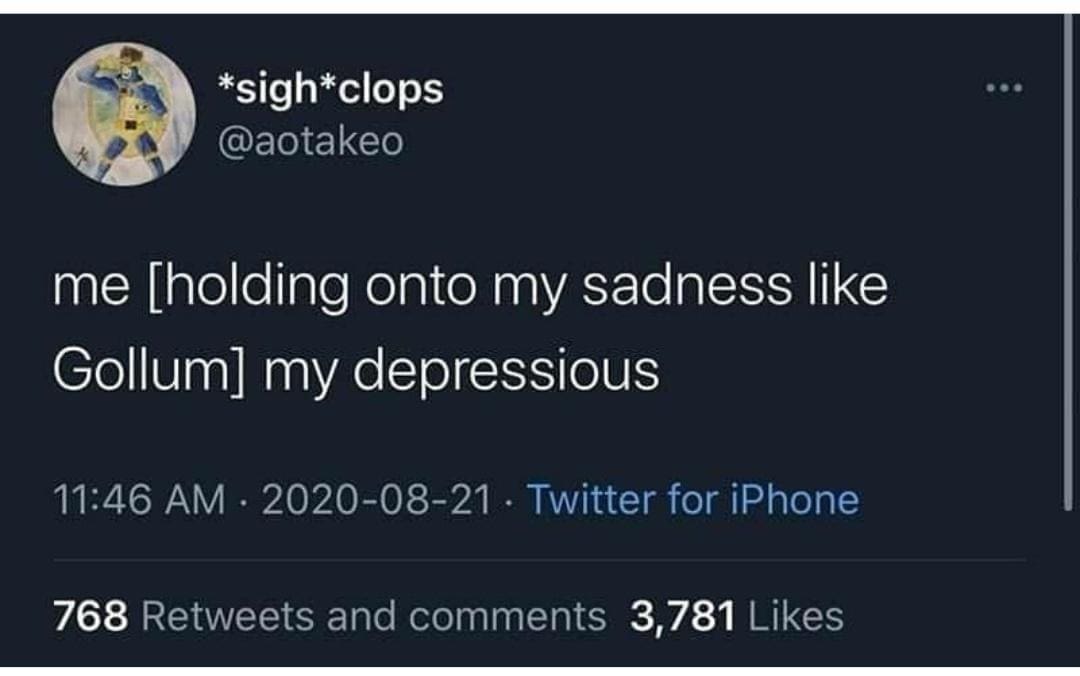The height and width of the screenshot is (676, 1080).
Task: Click the tweet text about Gollum
Action: [470, 328]
